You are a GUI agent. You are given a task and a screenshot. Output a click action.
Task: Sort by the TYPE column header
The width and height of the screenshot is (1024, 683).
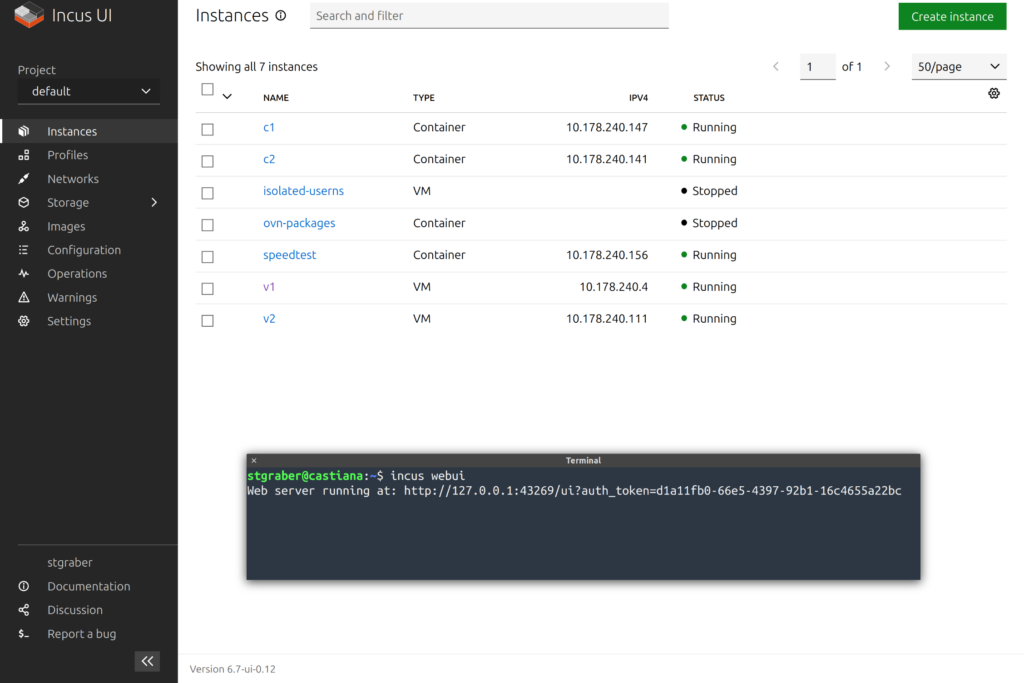coord(424,98)
